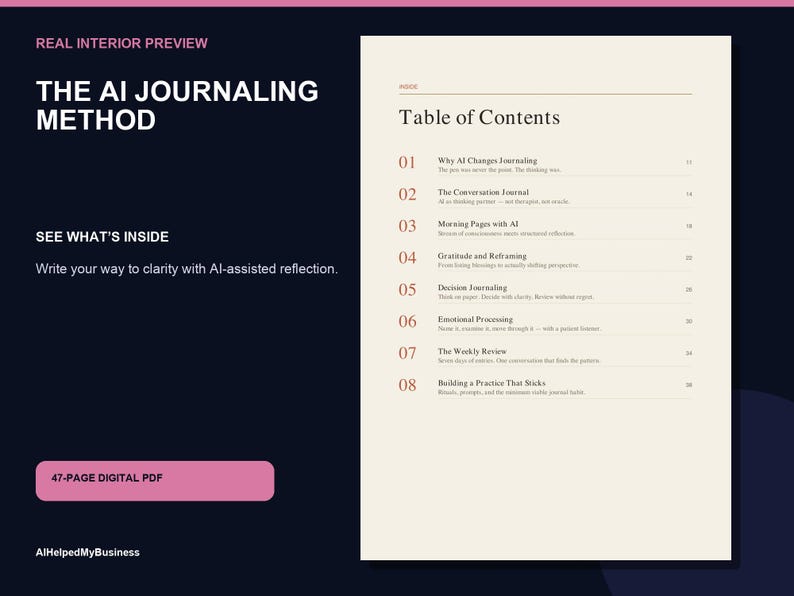This screenshot has height=596, width=794.
Task: Select subtitle 'The pen was never the point'
Action: click(499, 170)
